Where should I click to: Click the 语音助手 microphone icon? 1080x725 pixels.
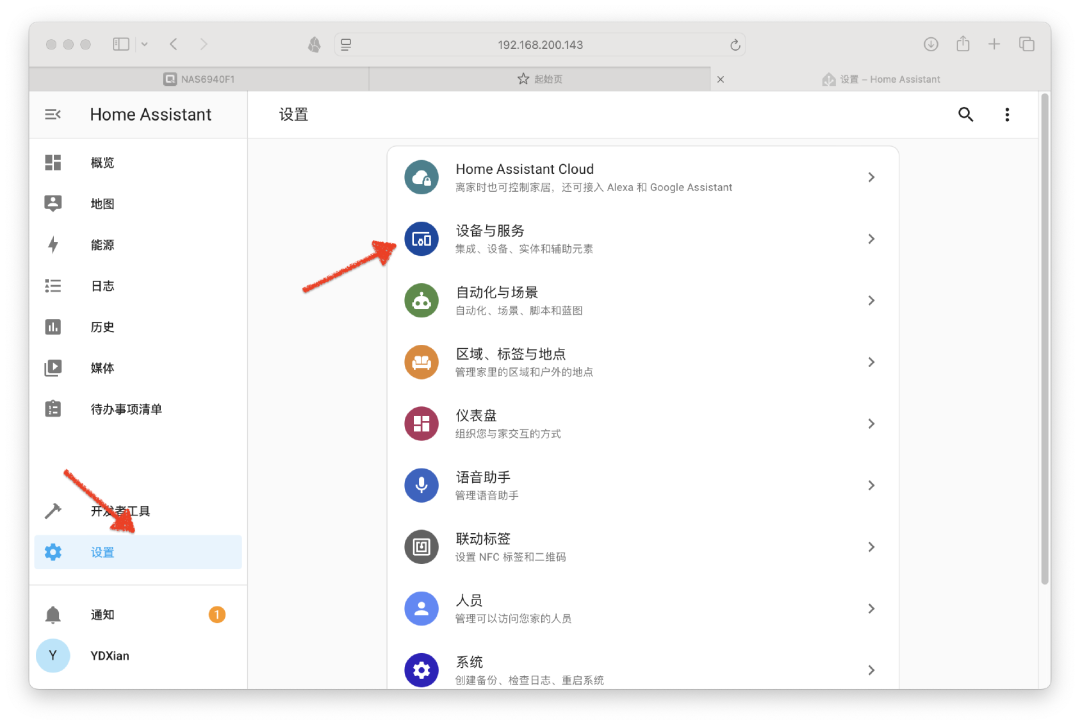click(x=421, y=485)
